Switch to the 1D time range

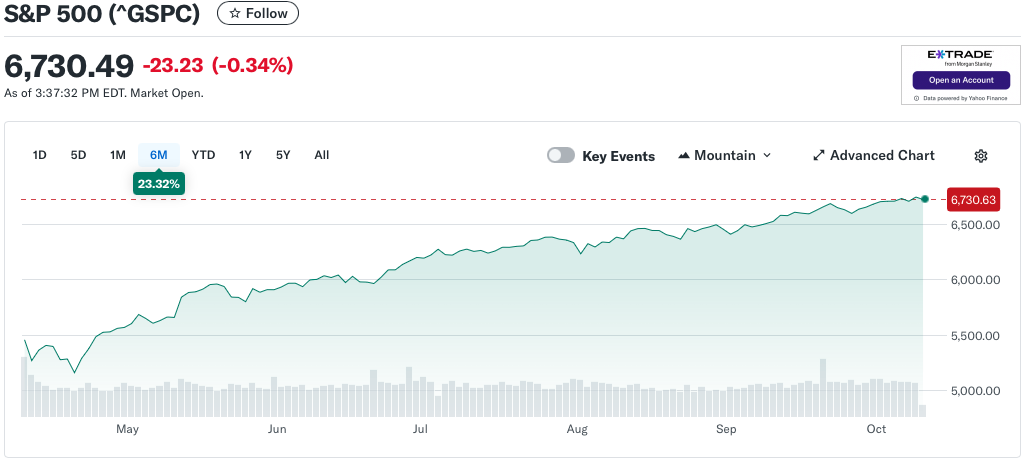(x=40, y=155)
